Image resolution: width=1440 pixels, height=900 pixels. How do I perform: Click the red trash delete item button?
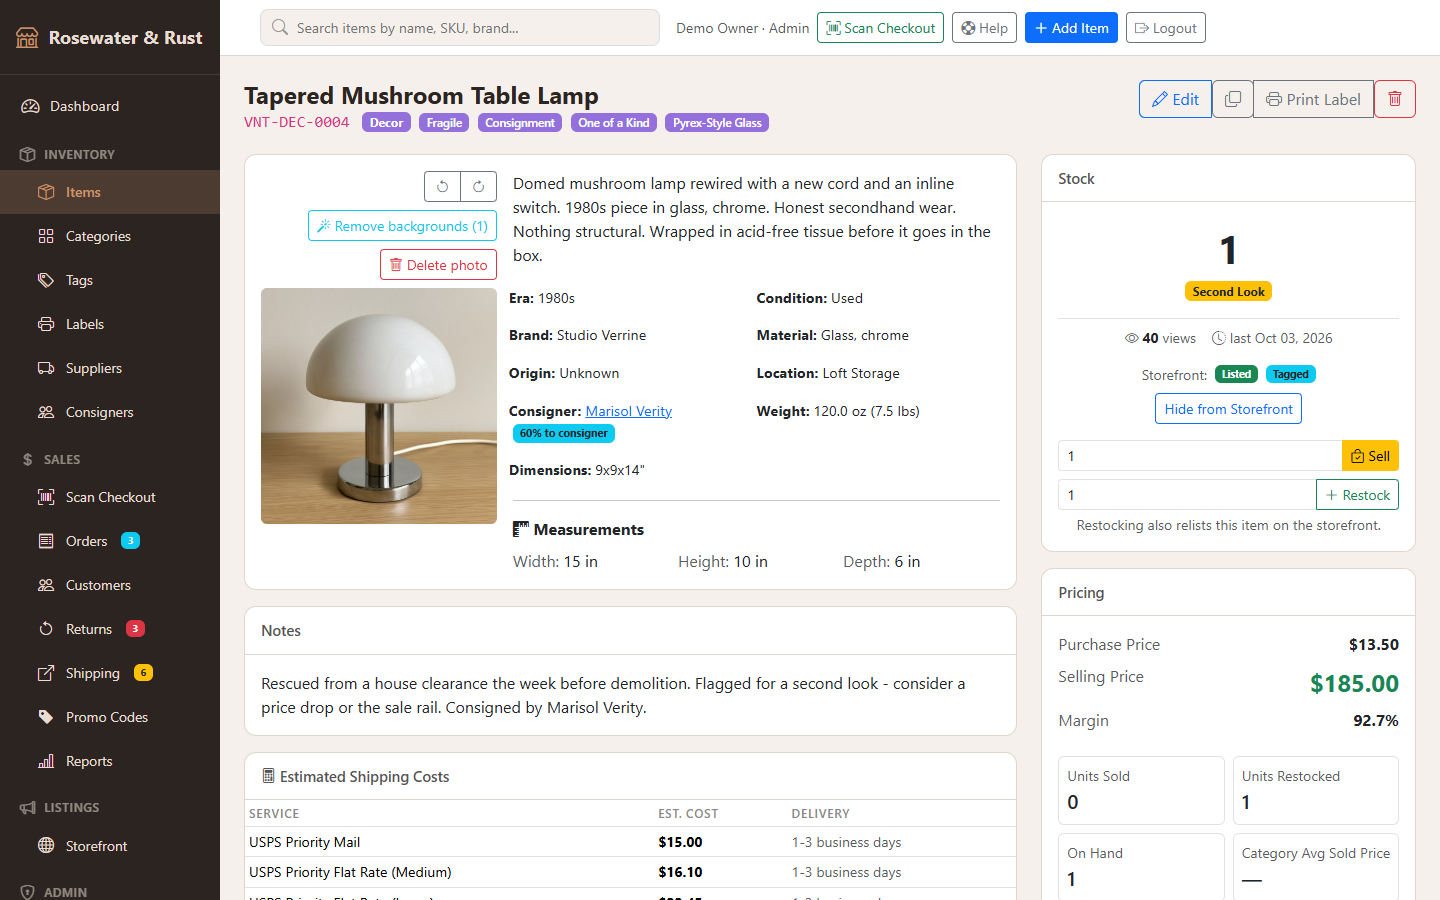click(1394, 99)
